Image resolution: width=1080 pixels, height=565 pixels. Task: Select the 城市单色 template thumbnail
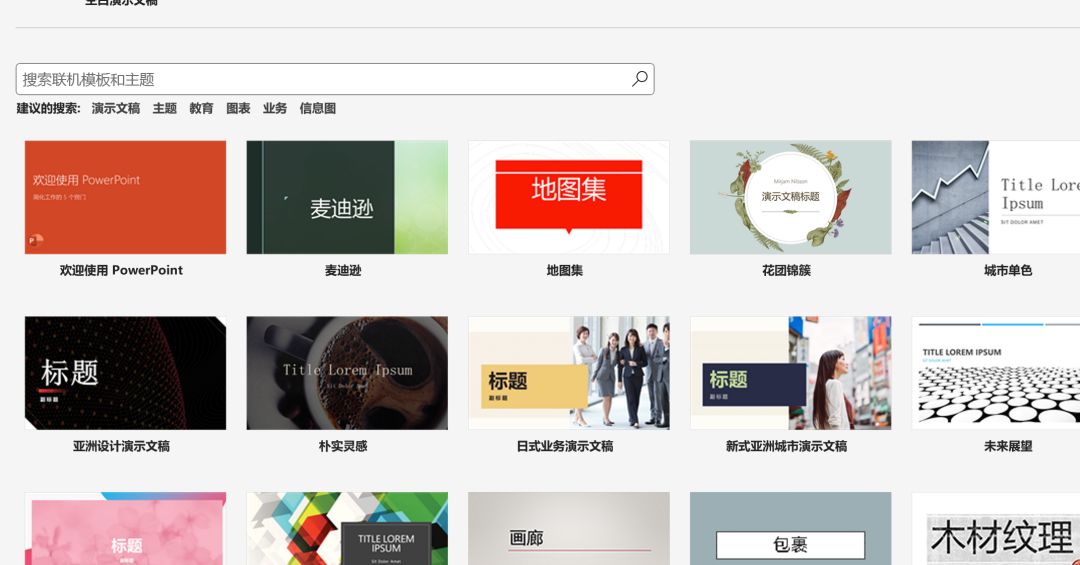coord(996,197)
